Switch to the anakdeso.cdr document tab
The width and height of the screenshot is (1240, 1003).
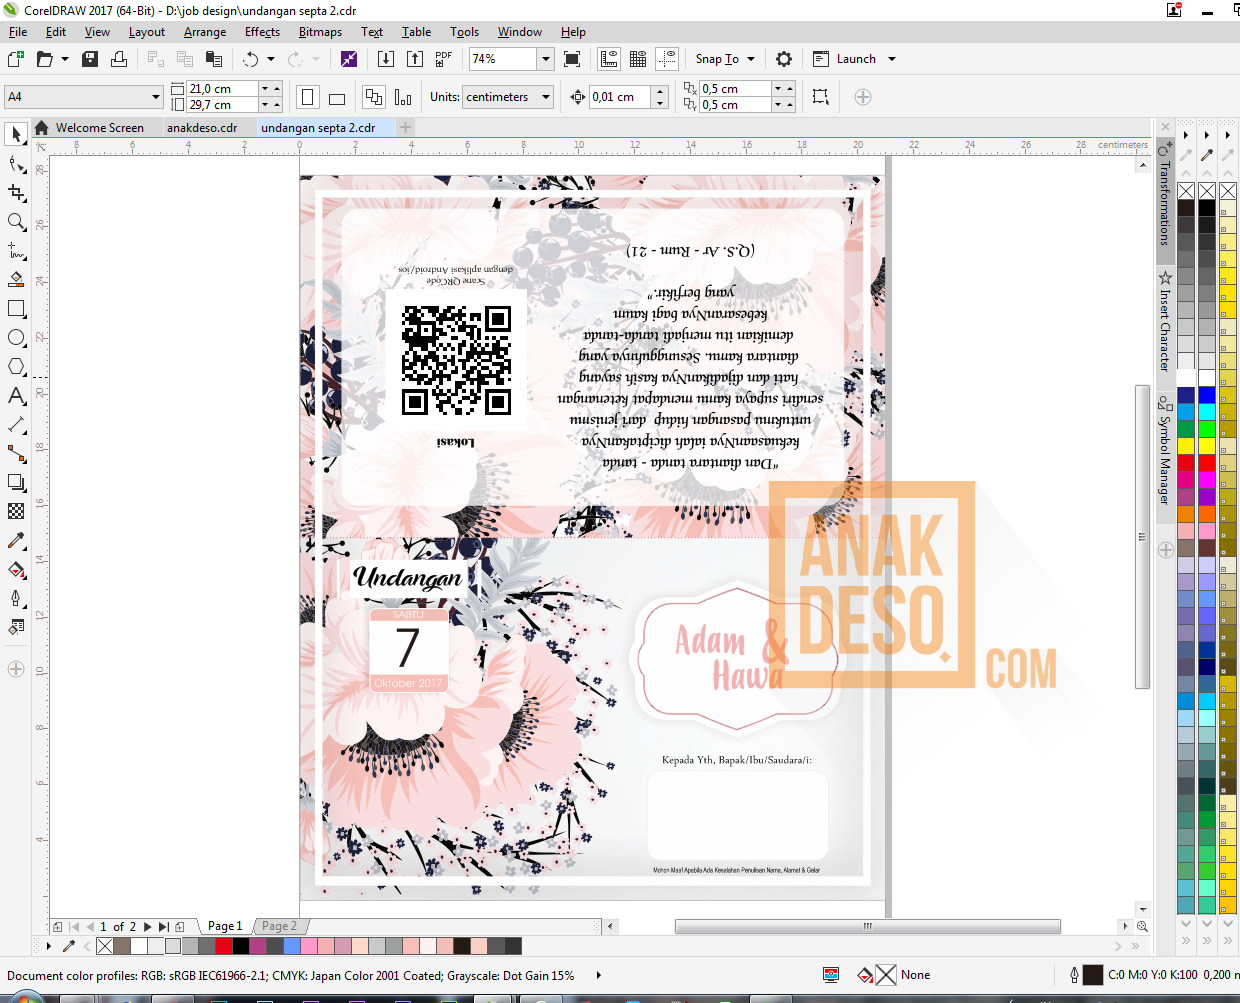pyautogui.click(x=202, y=128)
